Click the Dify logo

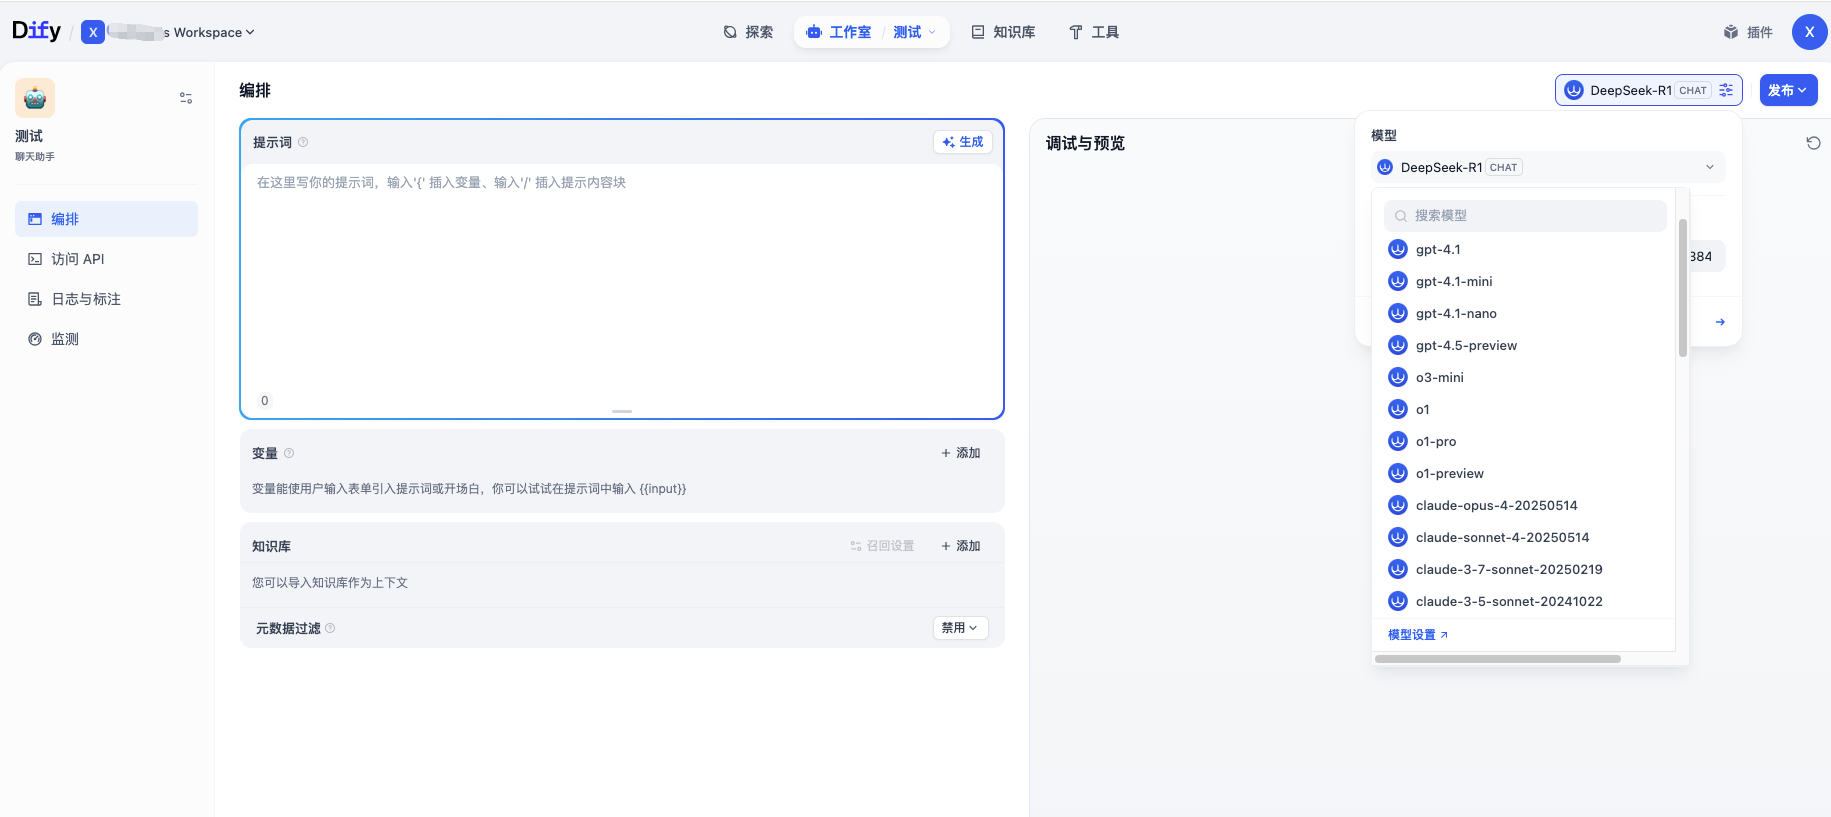36,31
